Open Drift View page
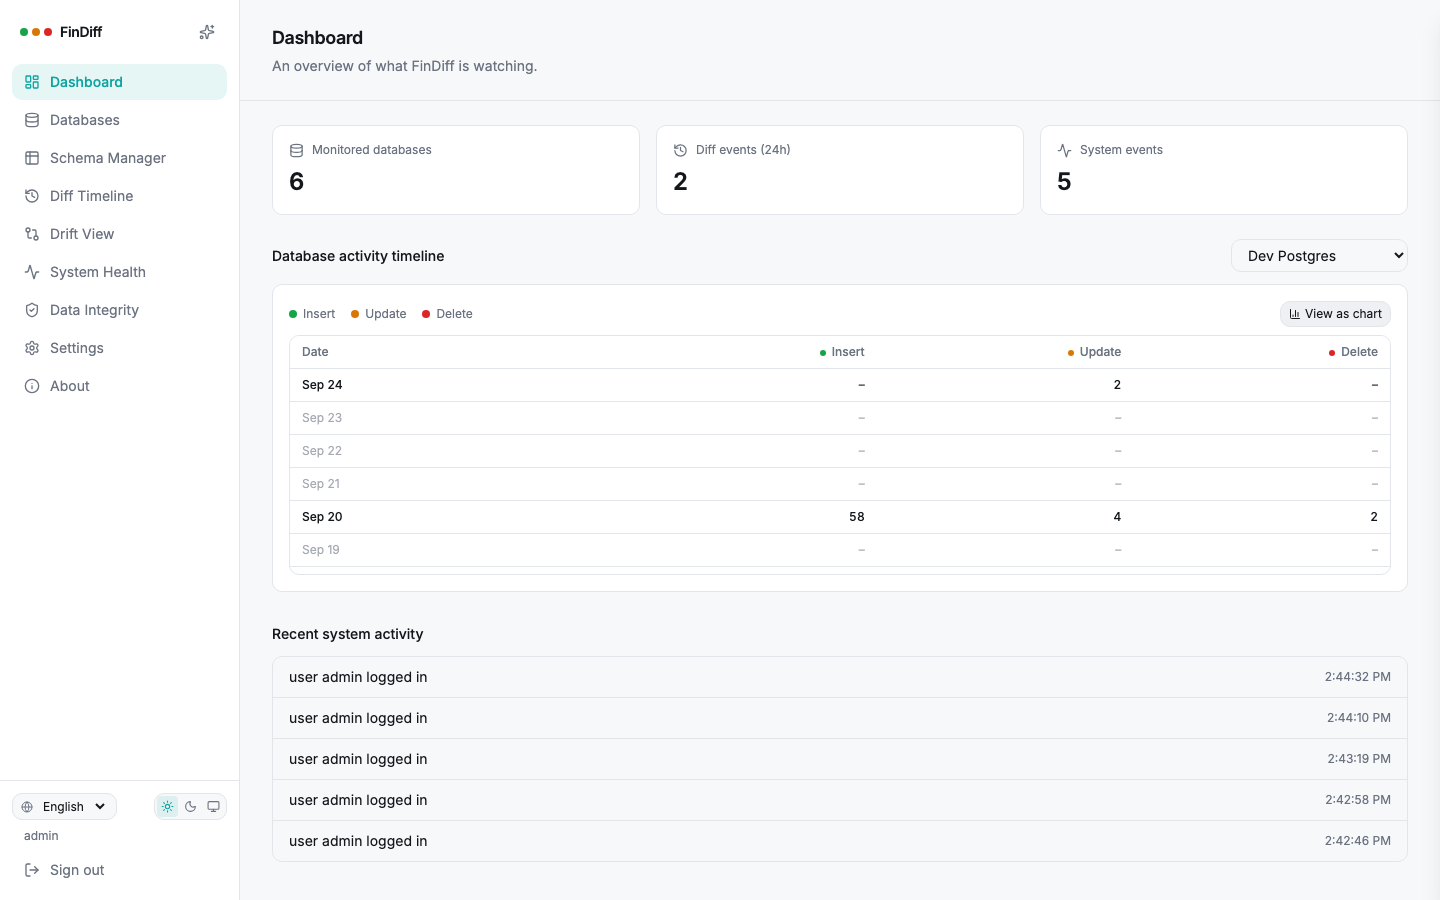The width and height of the screenshot is (1440, 900). [x=120, y=234]
